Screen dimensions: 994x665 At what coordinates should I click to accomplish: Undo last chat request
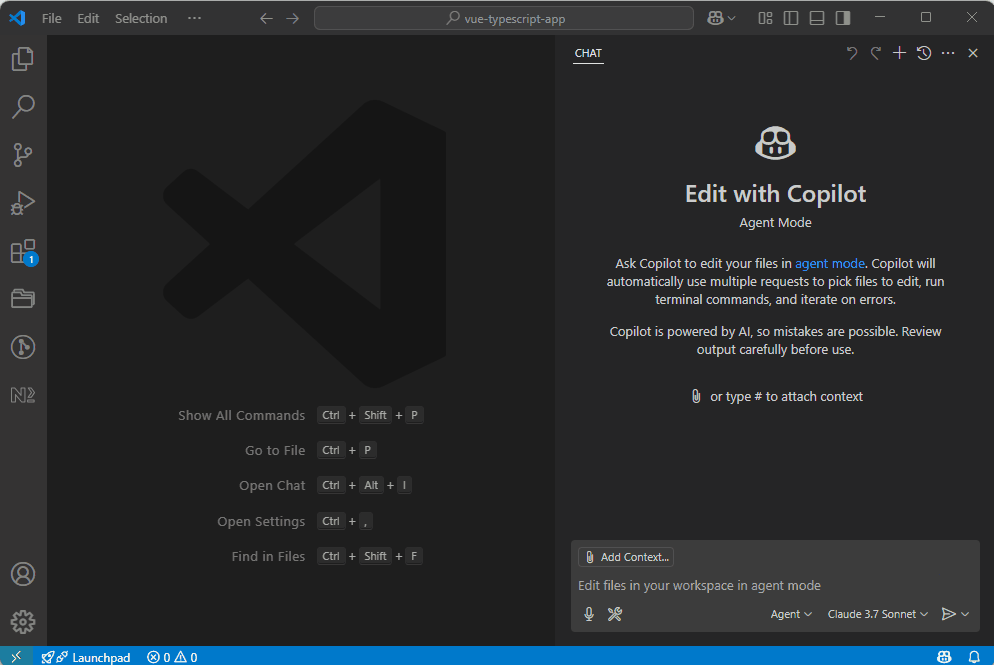tap(851, 53)
